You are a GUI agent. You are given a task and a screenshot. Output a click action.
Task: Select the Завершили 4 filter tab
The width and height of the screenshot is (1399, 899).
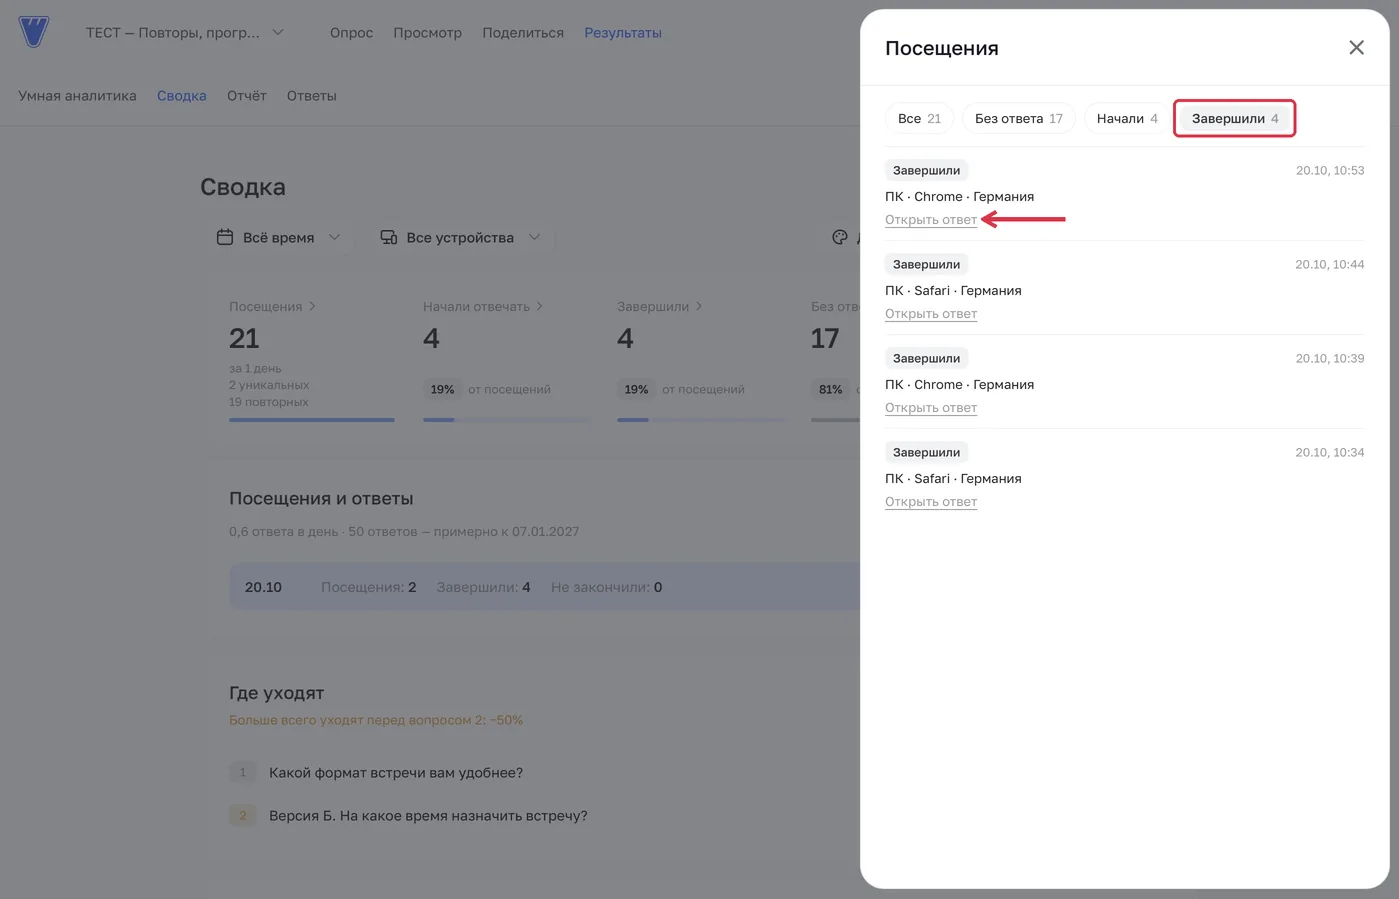[1235, 118]
